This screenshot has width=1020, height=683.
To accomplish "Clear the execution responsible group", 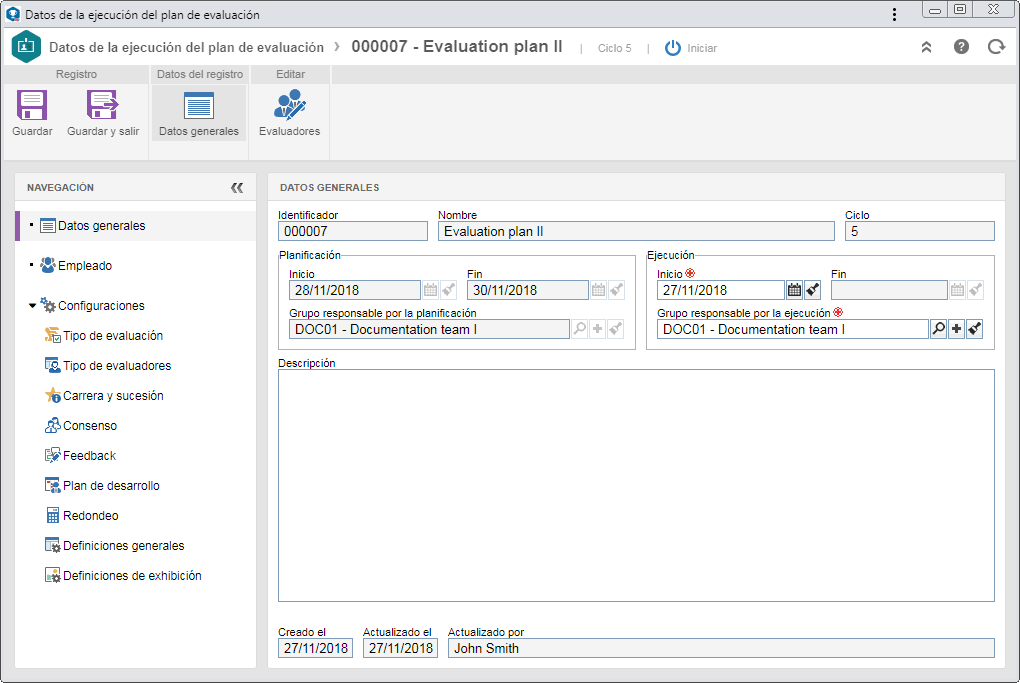I will point(974,329).
